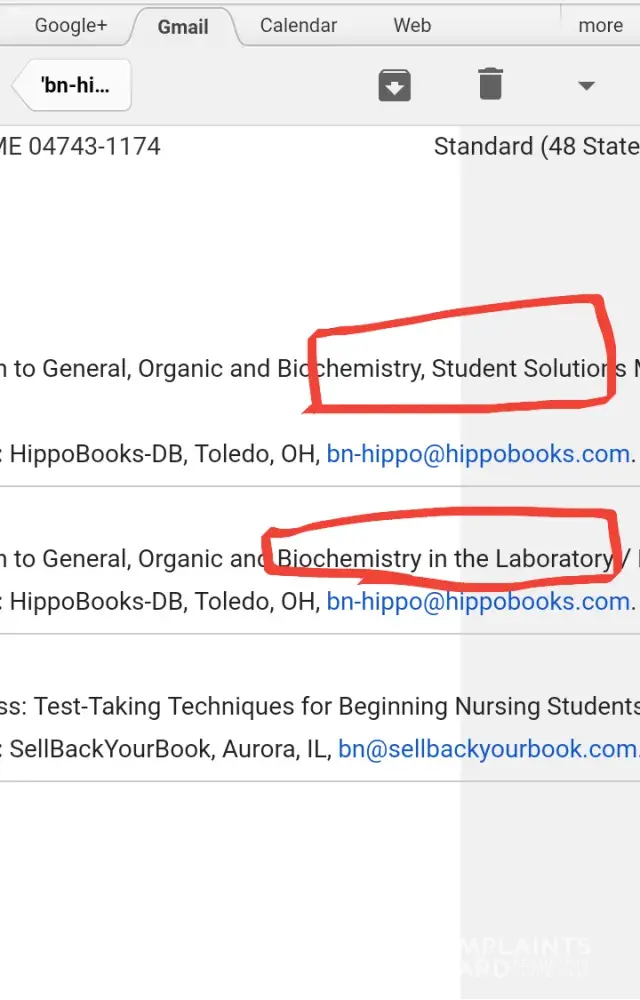Image resolution: width=640 pixels, height=1000 pixels.
Task: Open the more-actions dropdown arrow
Action: click(587, 86)
